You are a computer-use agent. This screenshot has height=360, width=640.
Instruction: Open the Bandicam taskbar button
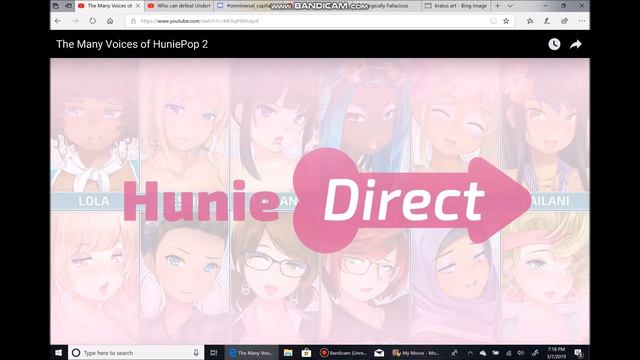pyautogui.click(x=343, y=353)
